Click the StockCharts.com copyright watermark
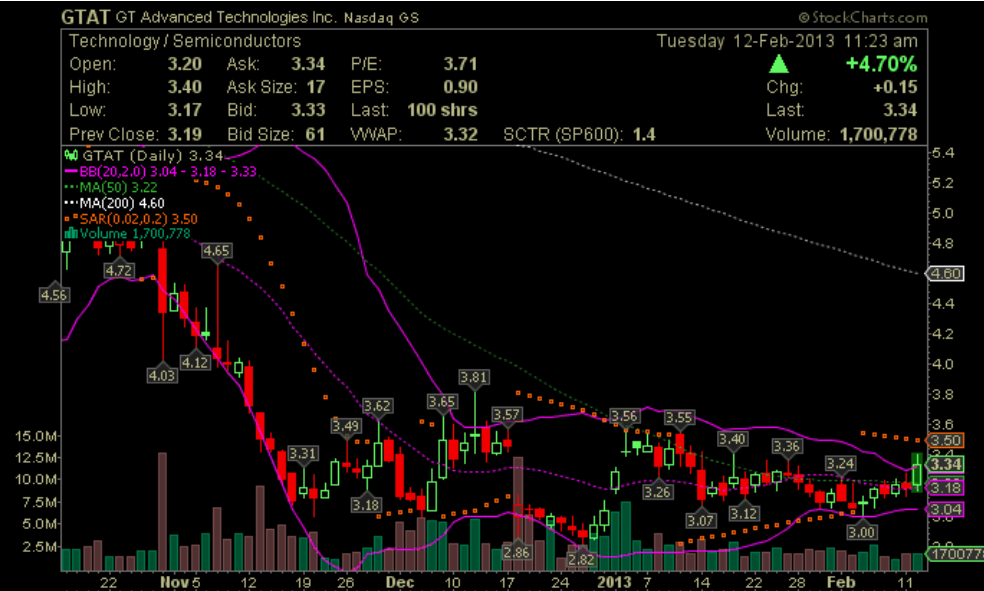Viewport: 984px width, 591px height. (x=862, y=18)
